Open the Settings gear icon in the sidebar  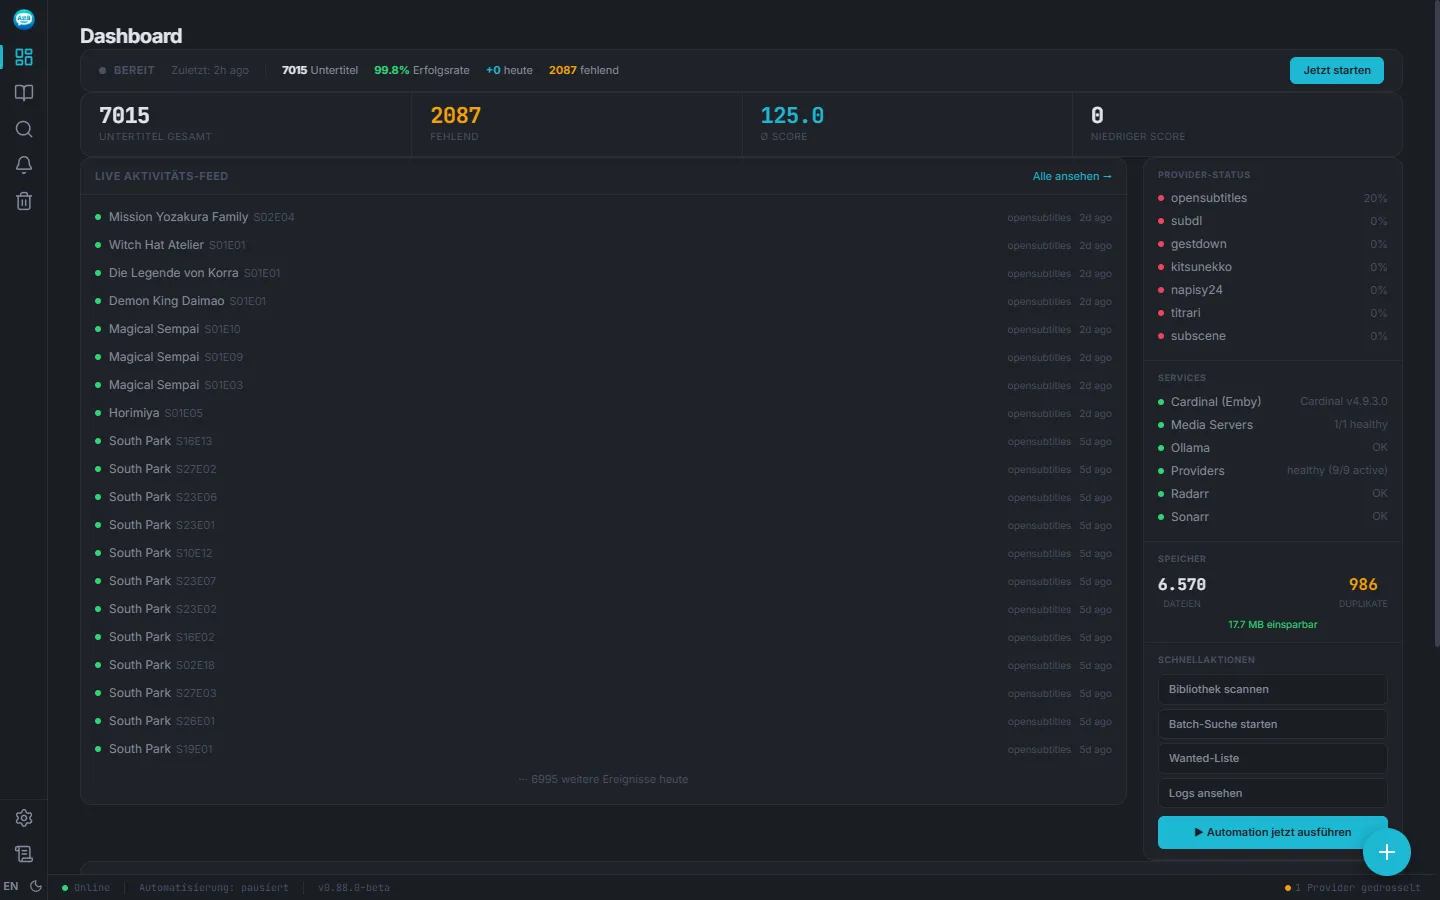(x=24, y=818)
